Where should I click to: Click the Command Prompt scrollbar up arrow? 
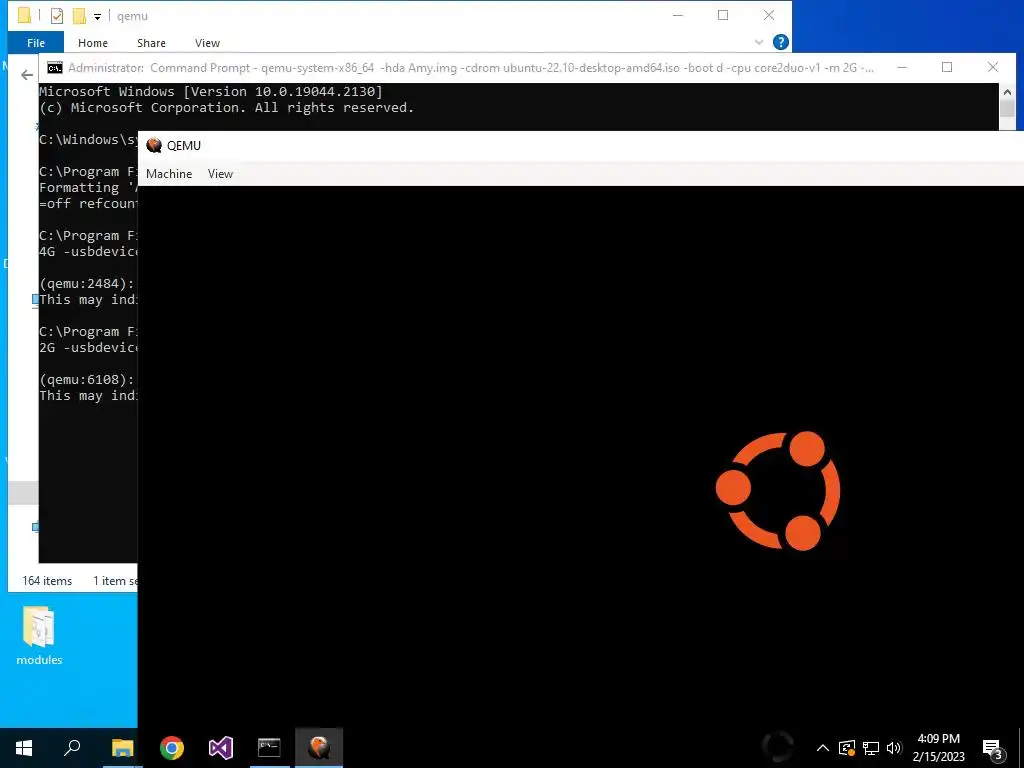(1007, 91)
